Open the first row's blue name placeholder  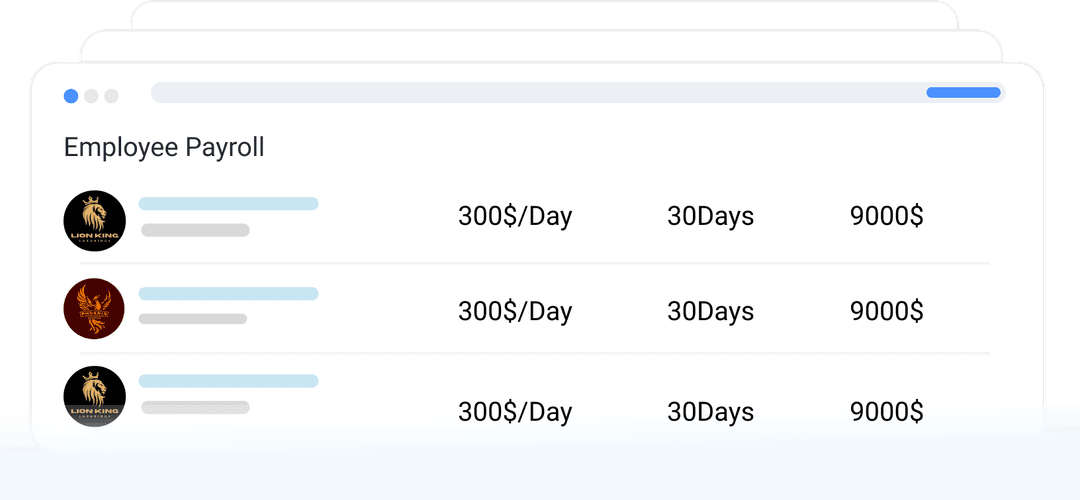228,204
